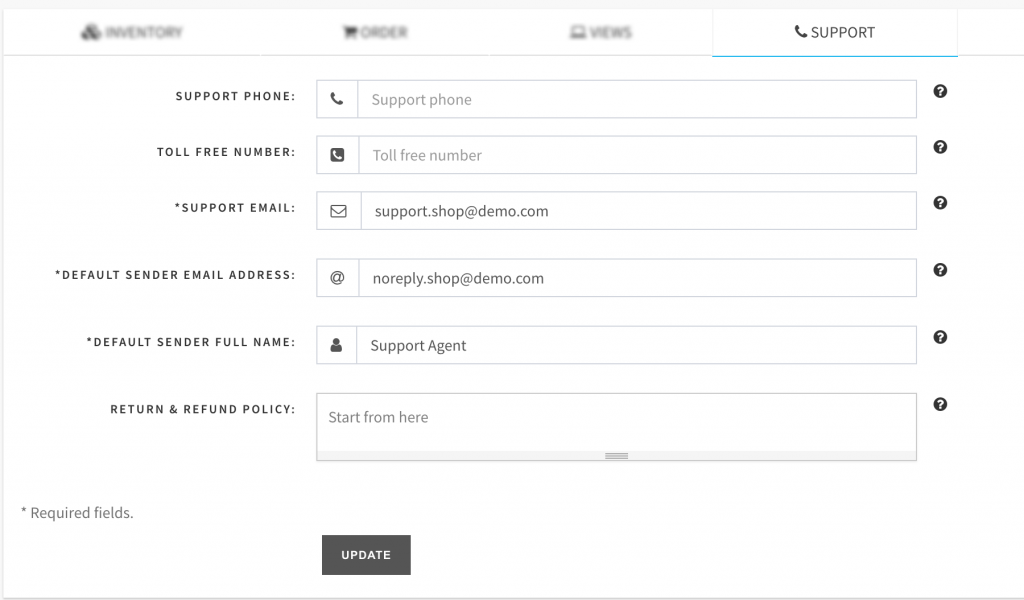This screenshot has height=600, width=1024.
Task: Select the Support tab
Action: 834,31
